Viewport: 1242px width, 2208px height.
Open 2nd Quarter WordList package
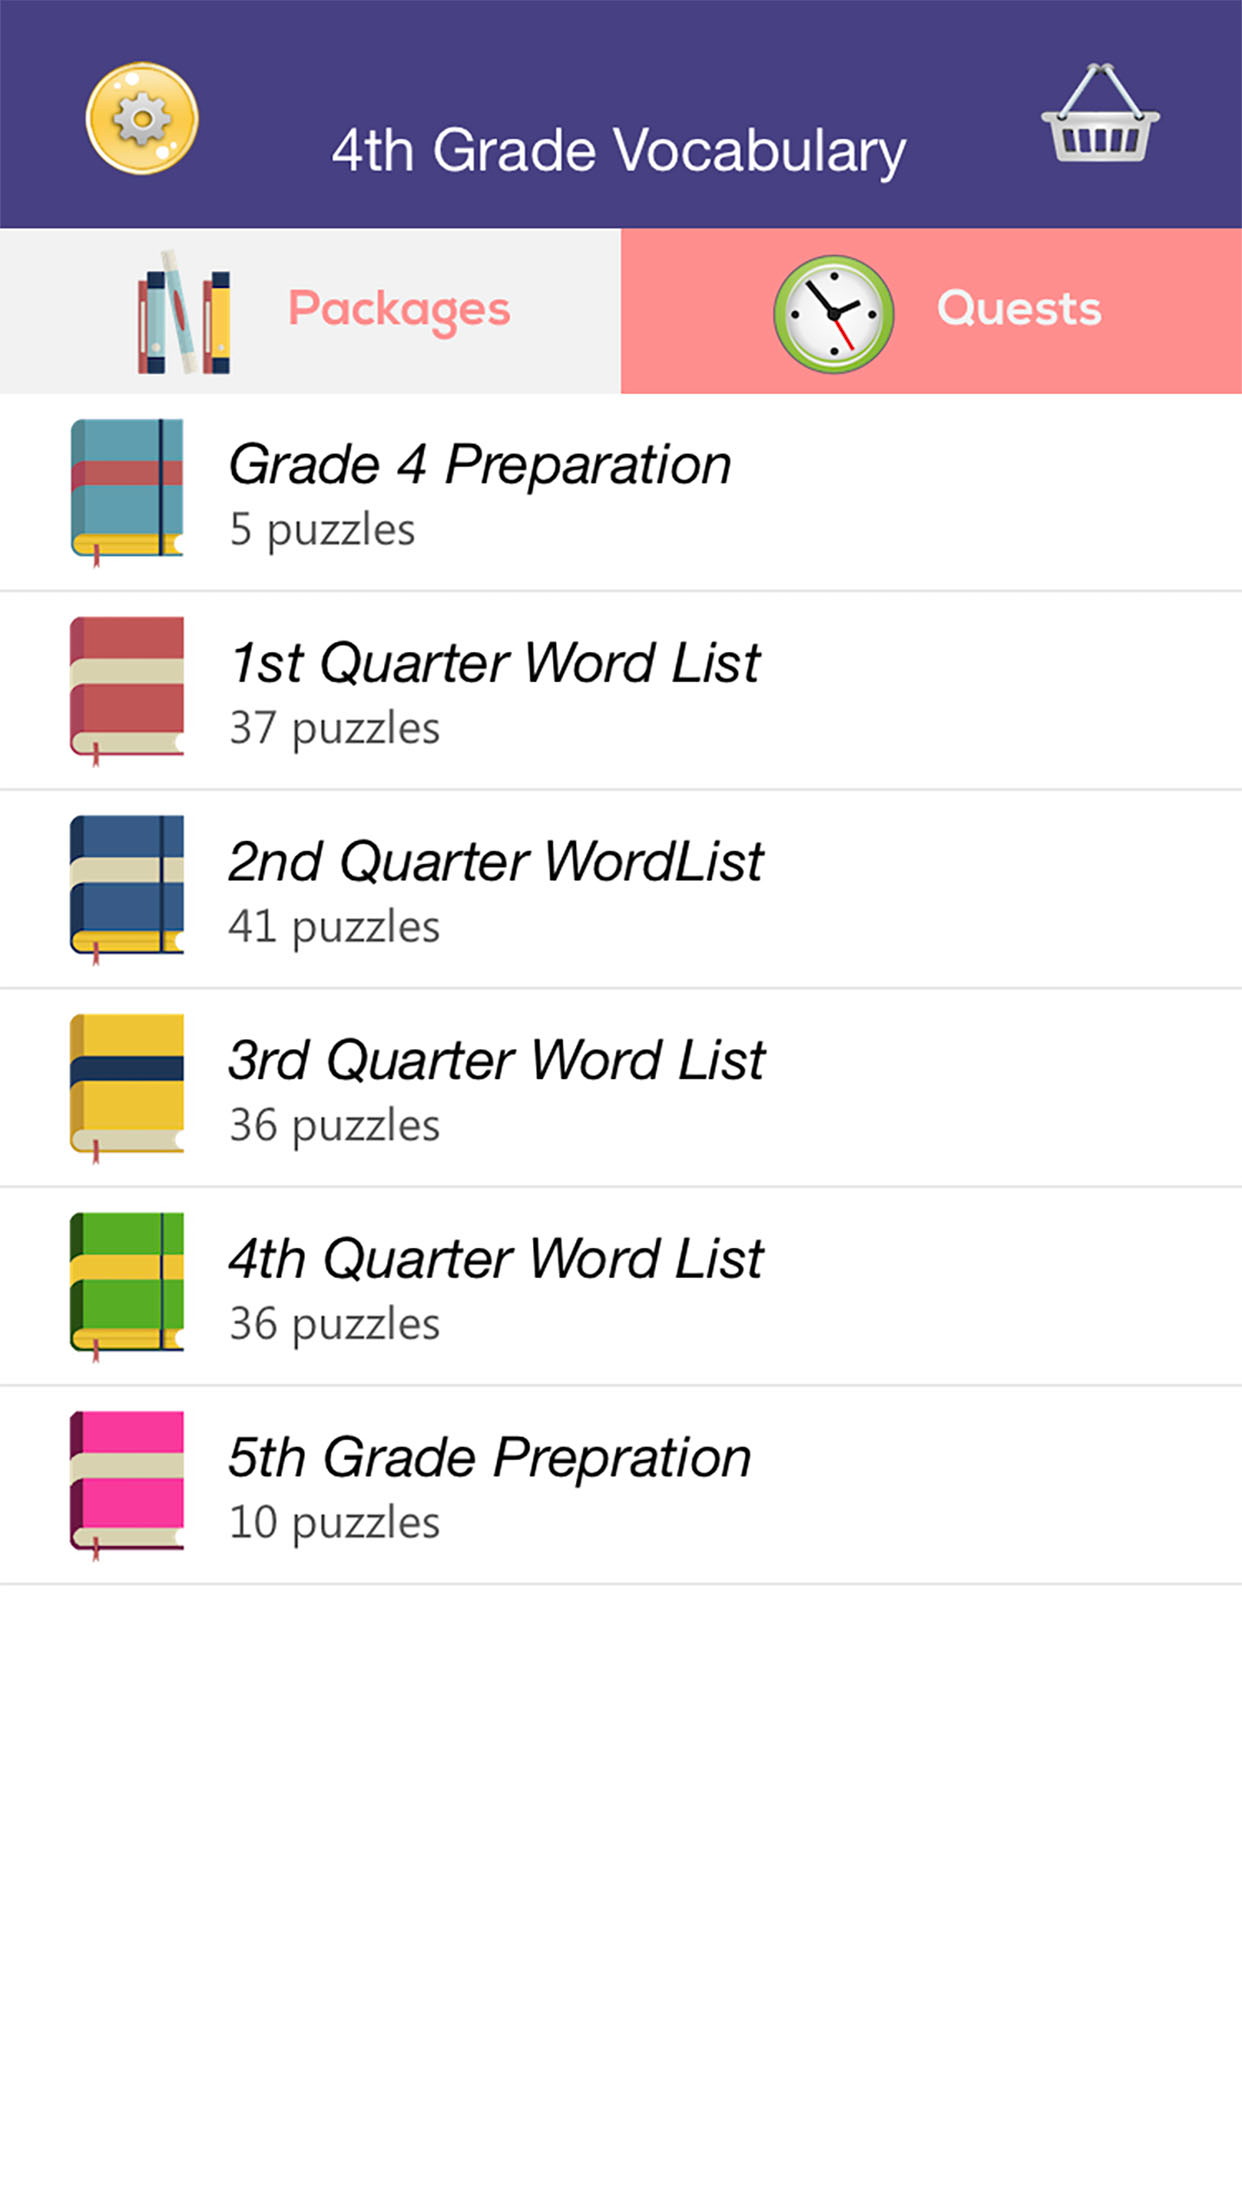click(621, 889)
